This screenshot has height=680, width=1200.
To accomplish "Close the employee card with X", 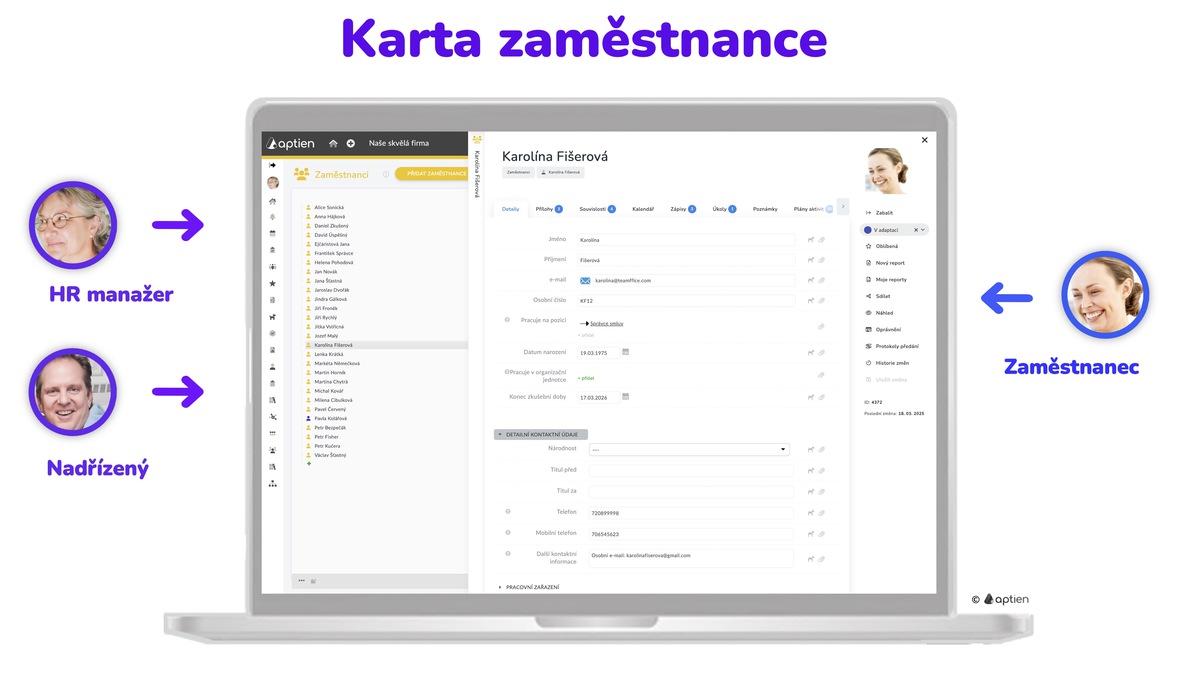I will tap(924, 141).
